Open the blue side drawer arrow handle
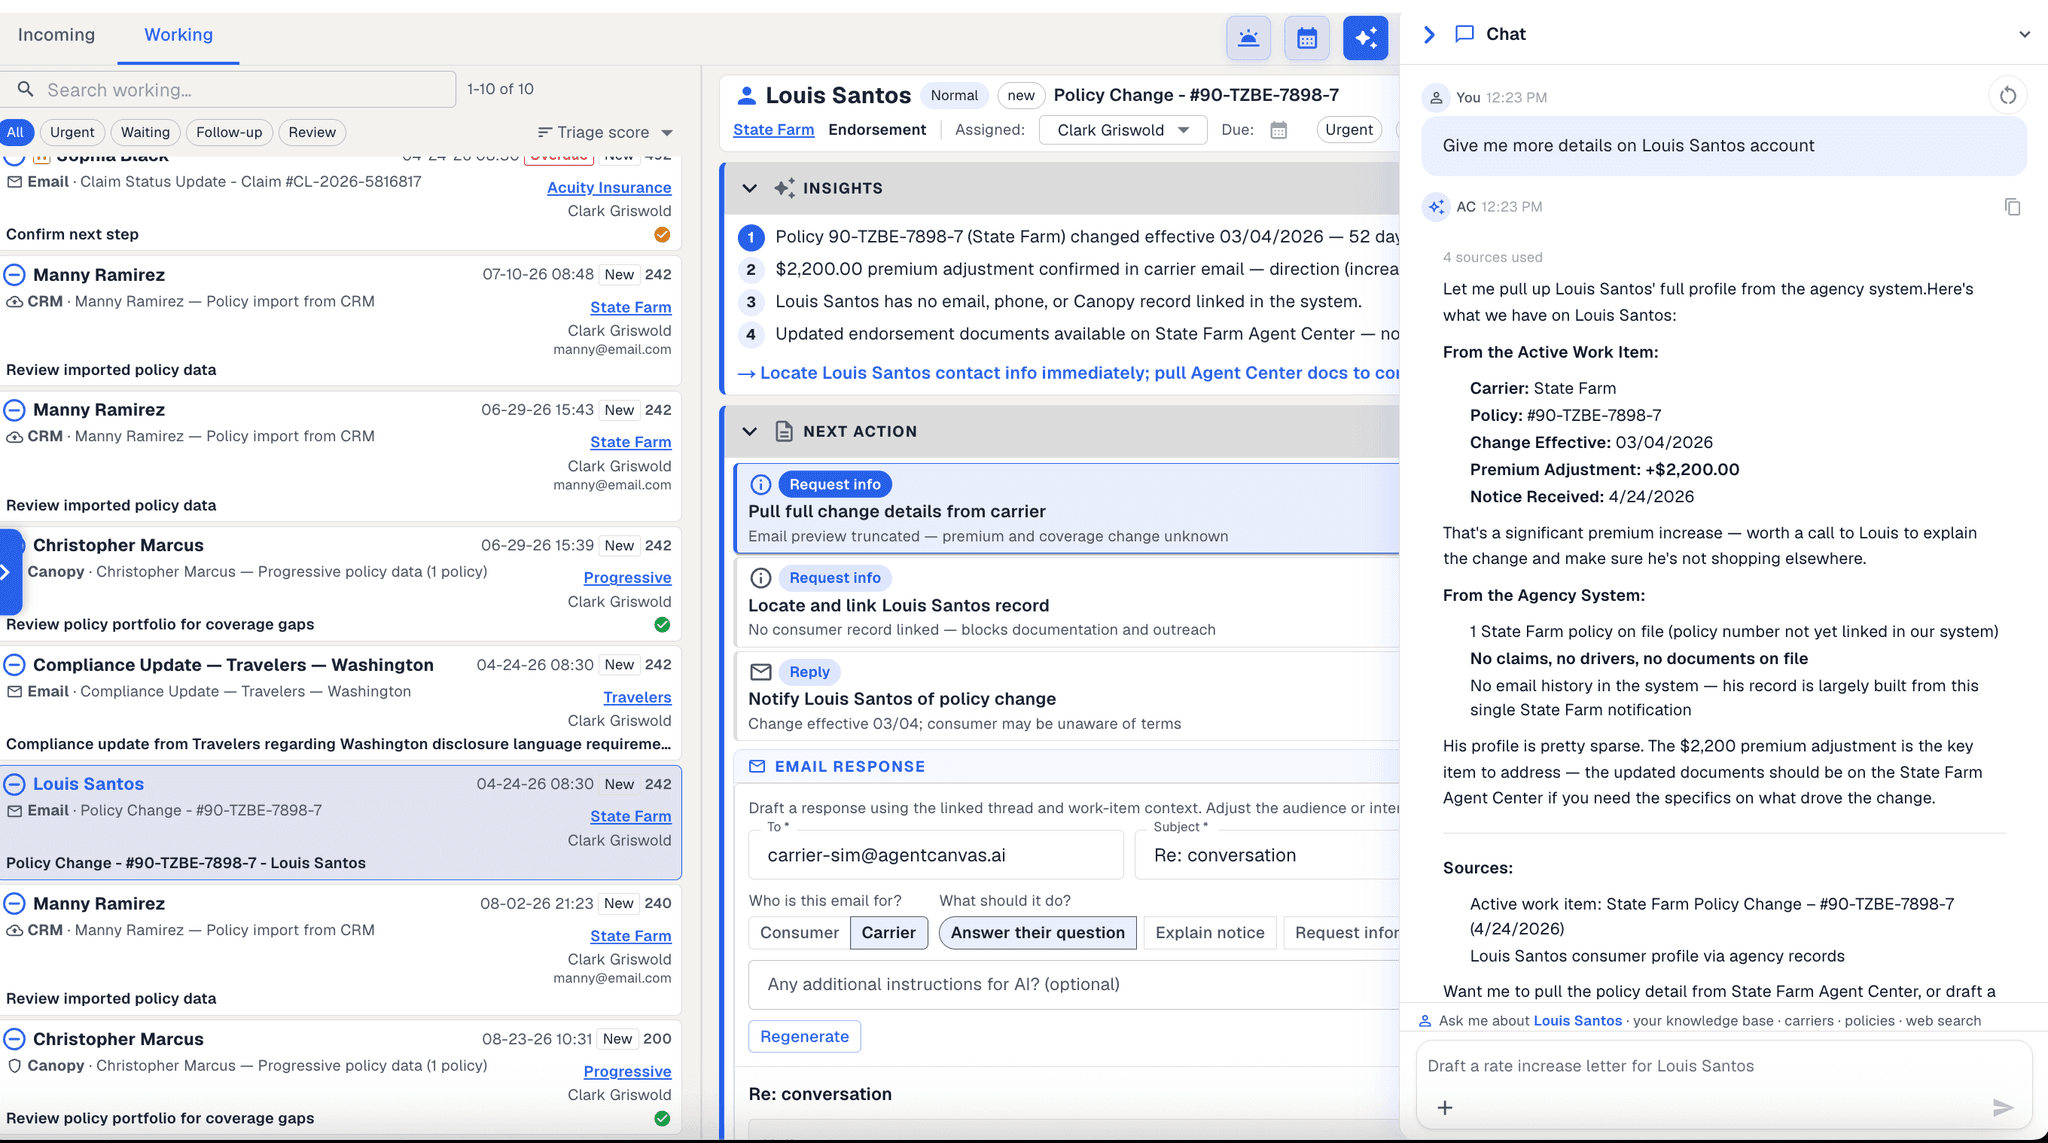 (10, 572)
